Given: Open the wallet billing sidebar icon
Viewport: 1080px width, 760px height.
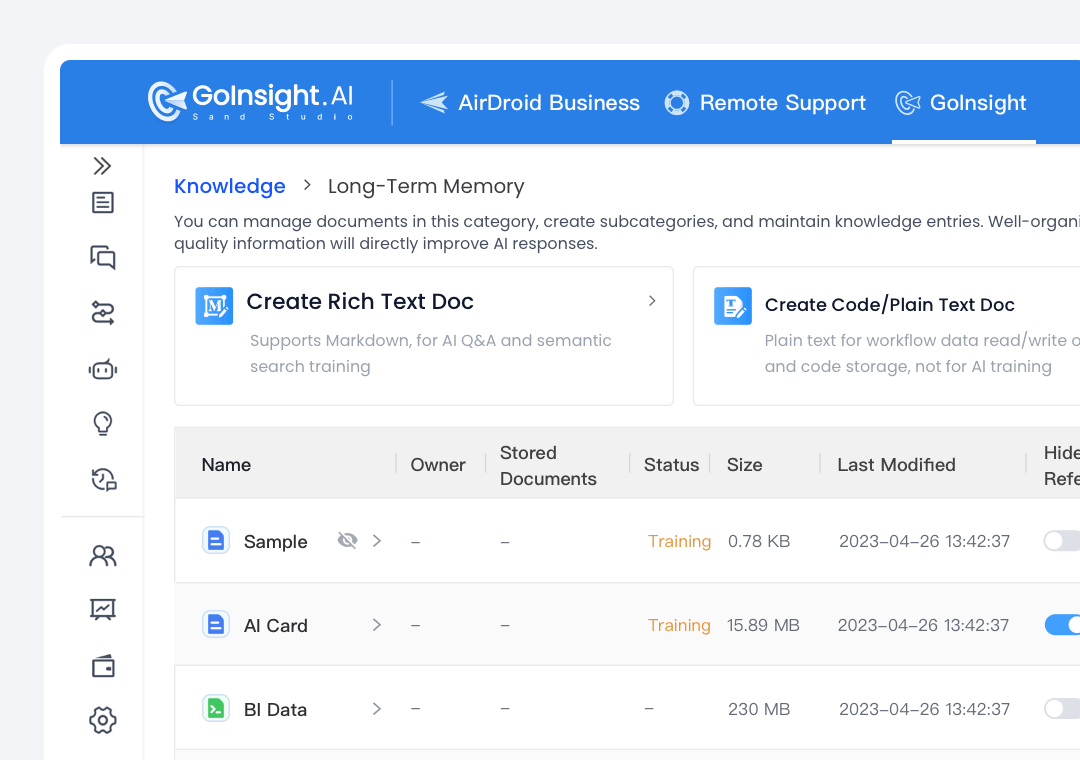Looking at the screenshot, I should pos(102,666).
